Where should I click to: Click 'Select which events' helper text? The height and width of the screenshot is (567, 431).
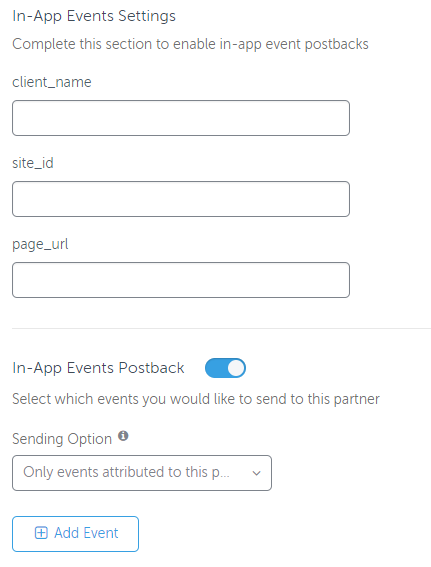click(x=196, y=399)
